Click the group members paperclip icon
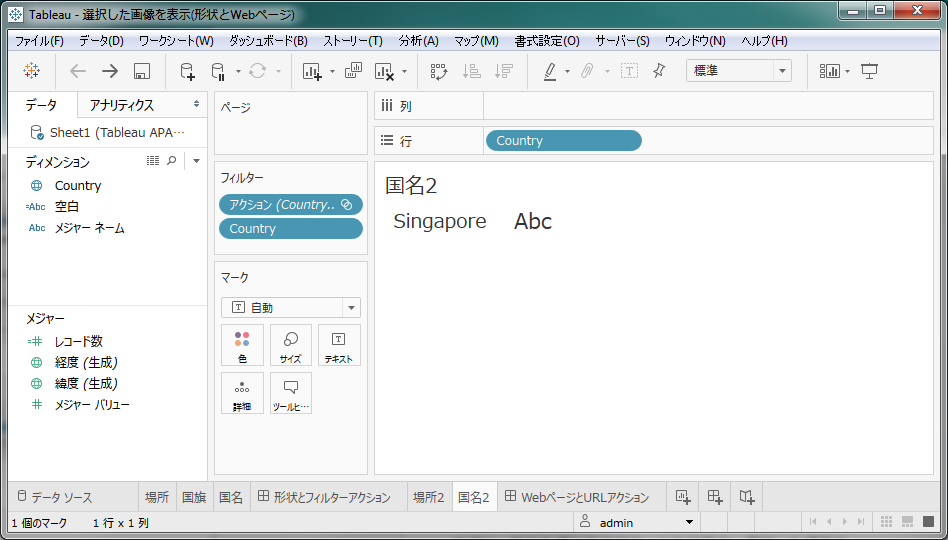Screen dimensions: 948x540 (586, 71)
